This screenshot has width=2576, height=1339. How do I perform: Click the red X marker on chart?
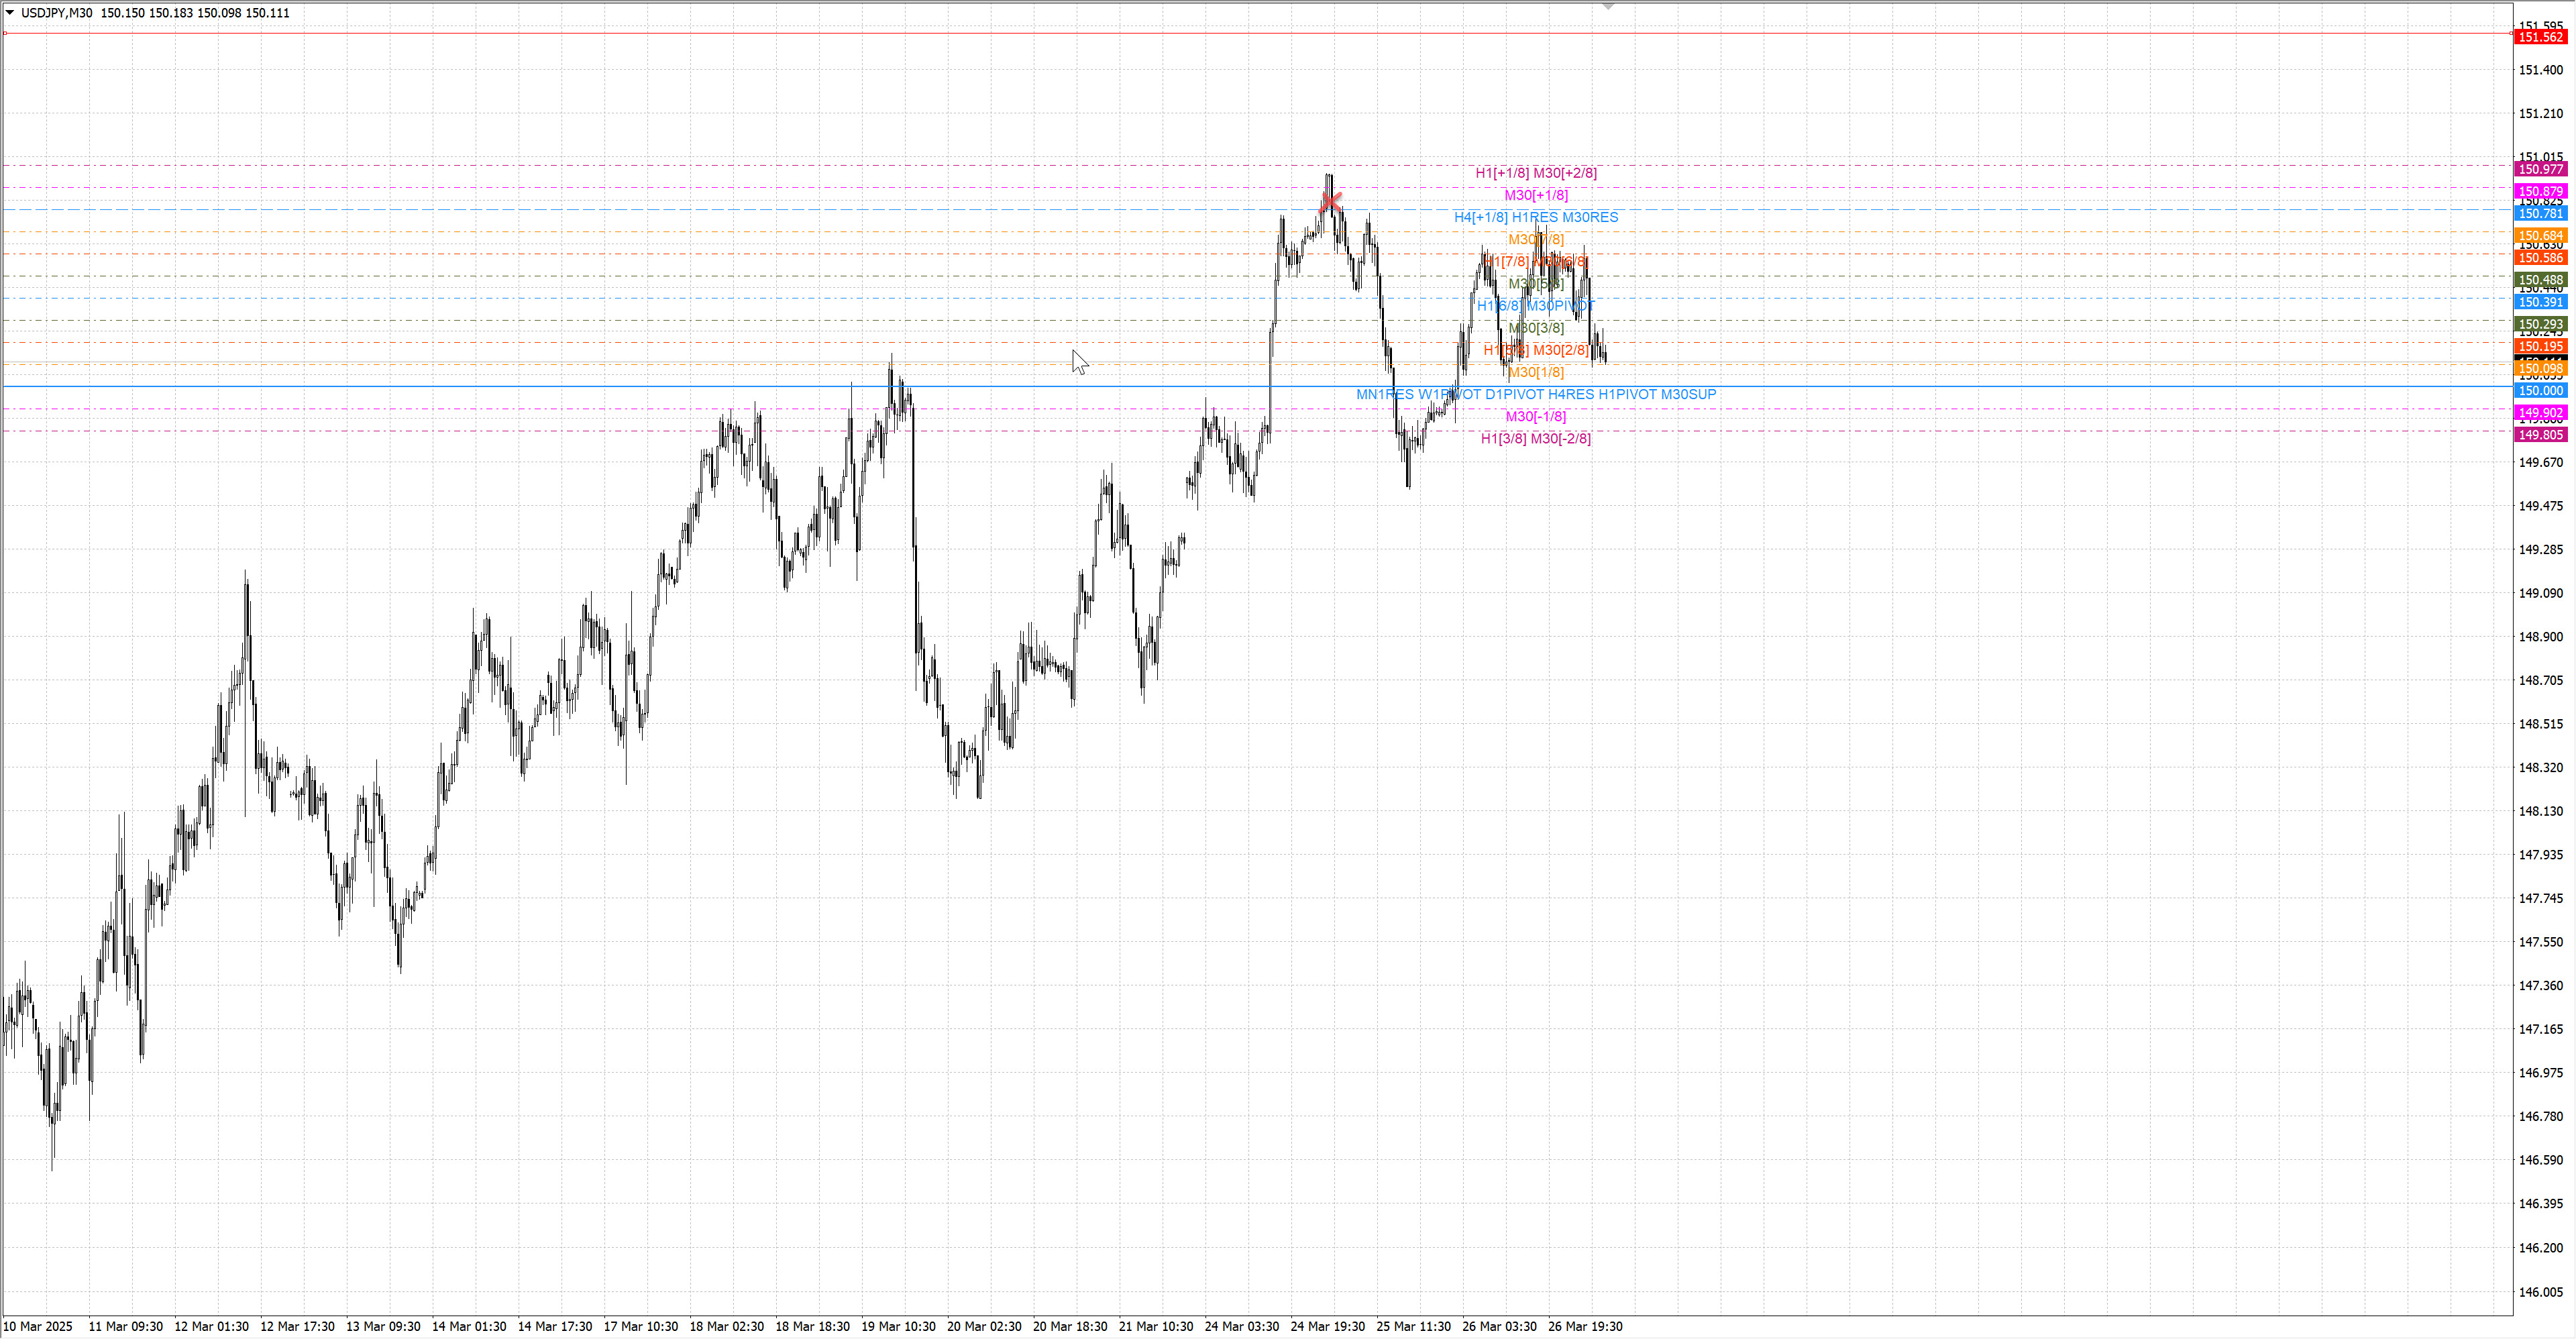(1330, 202)
